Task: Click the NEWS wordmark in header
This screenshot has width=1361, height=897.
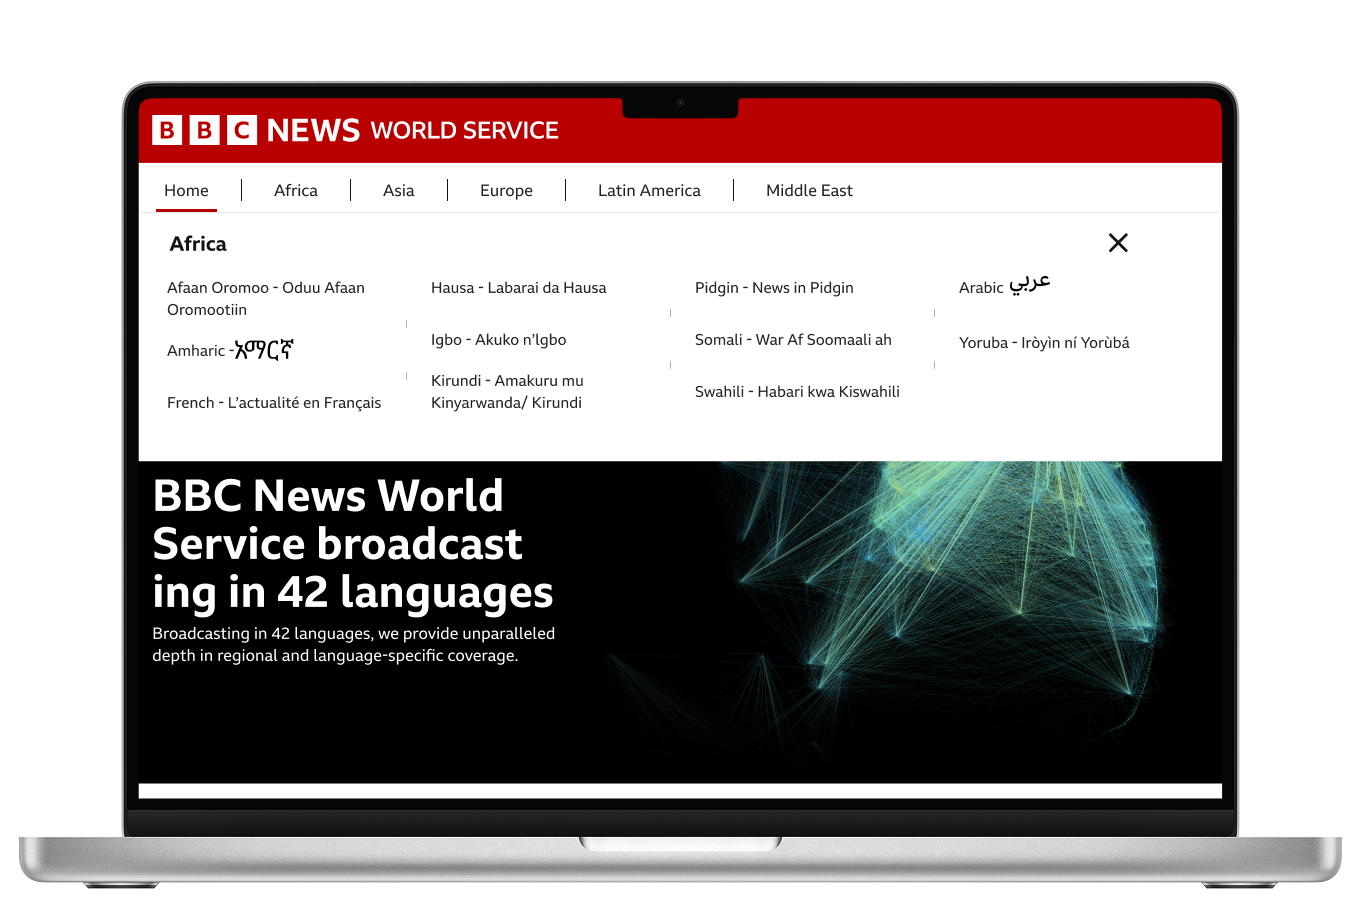Action: 313,130
